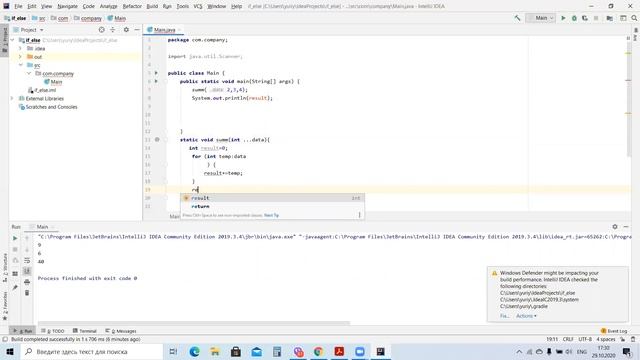
Task: Toggle scroll to end in Run console
Action: [x=27, y=271]
